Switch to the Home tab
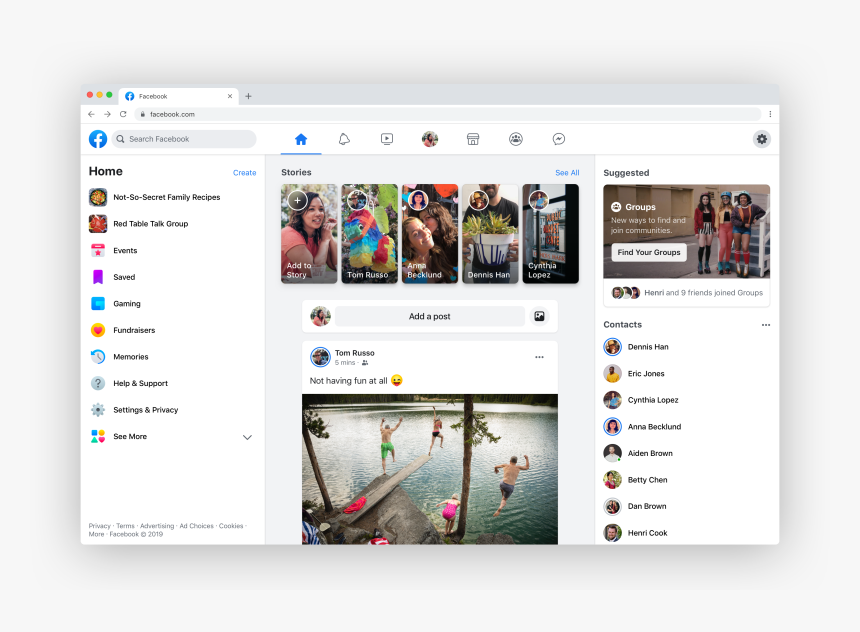 pos(301,139)
